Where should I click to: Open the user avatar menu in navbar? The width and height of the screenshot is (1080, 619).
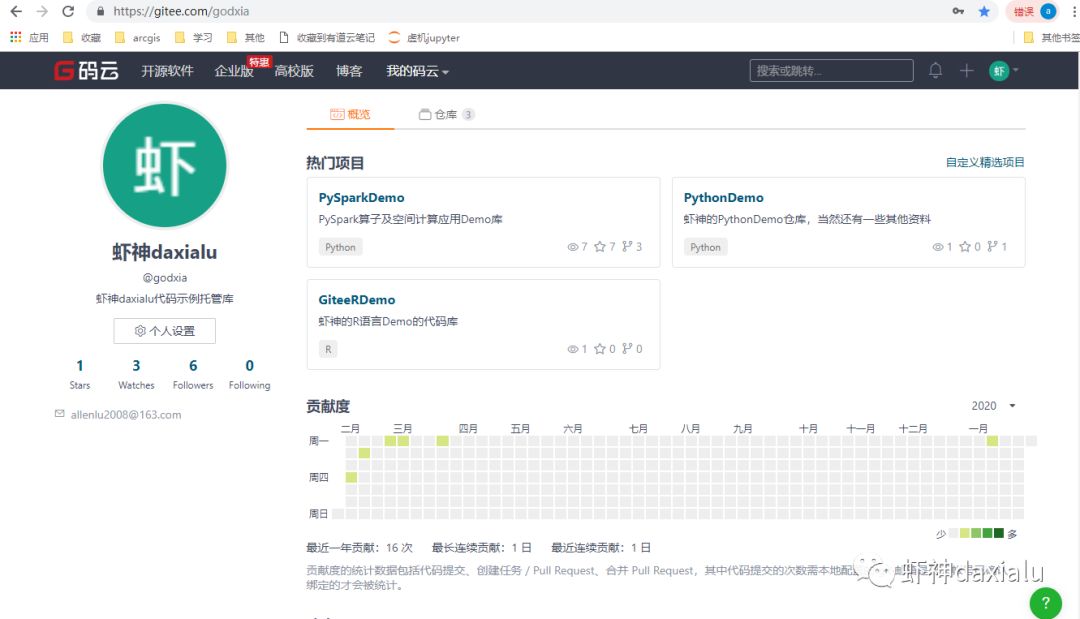[x=1003, y=70]
